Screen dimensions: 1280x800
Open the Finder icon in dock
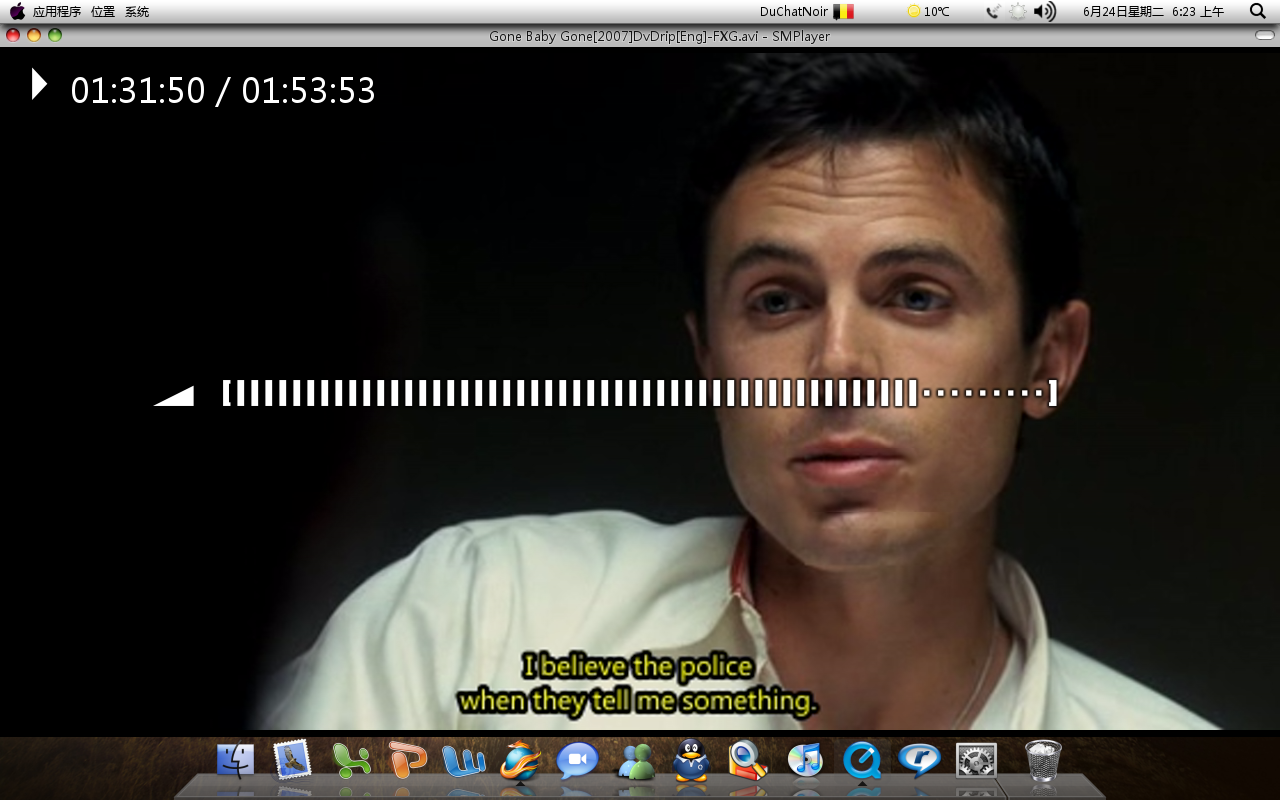236,760
